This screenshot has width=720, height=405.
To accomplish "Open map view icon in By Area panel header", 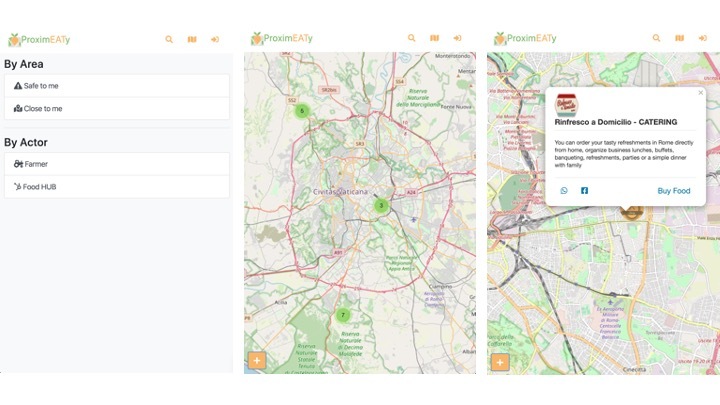I will pyautogui.click(x=192, y=39).
